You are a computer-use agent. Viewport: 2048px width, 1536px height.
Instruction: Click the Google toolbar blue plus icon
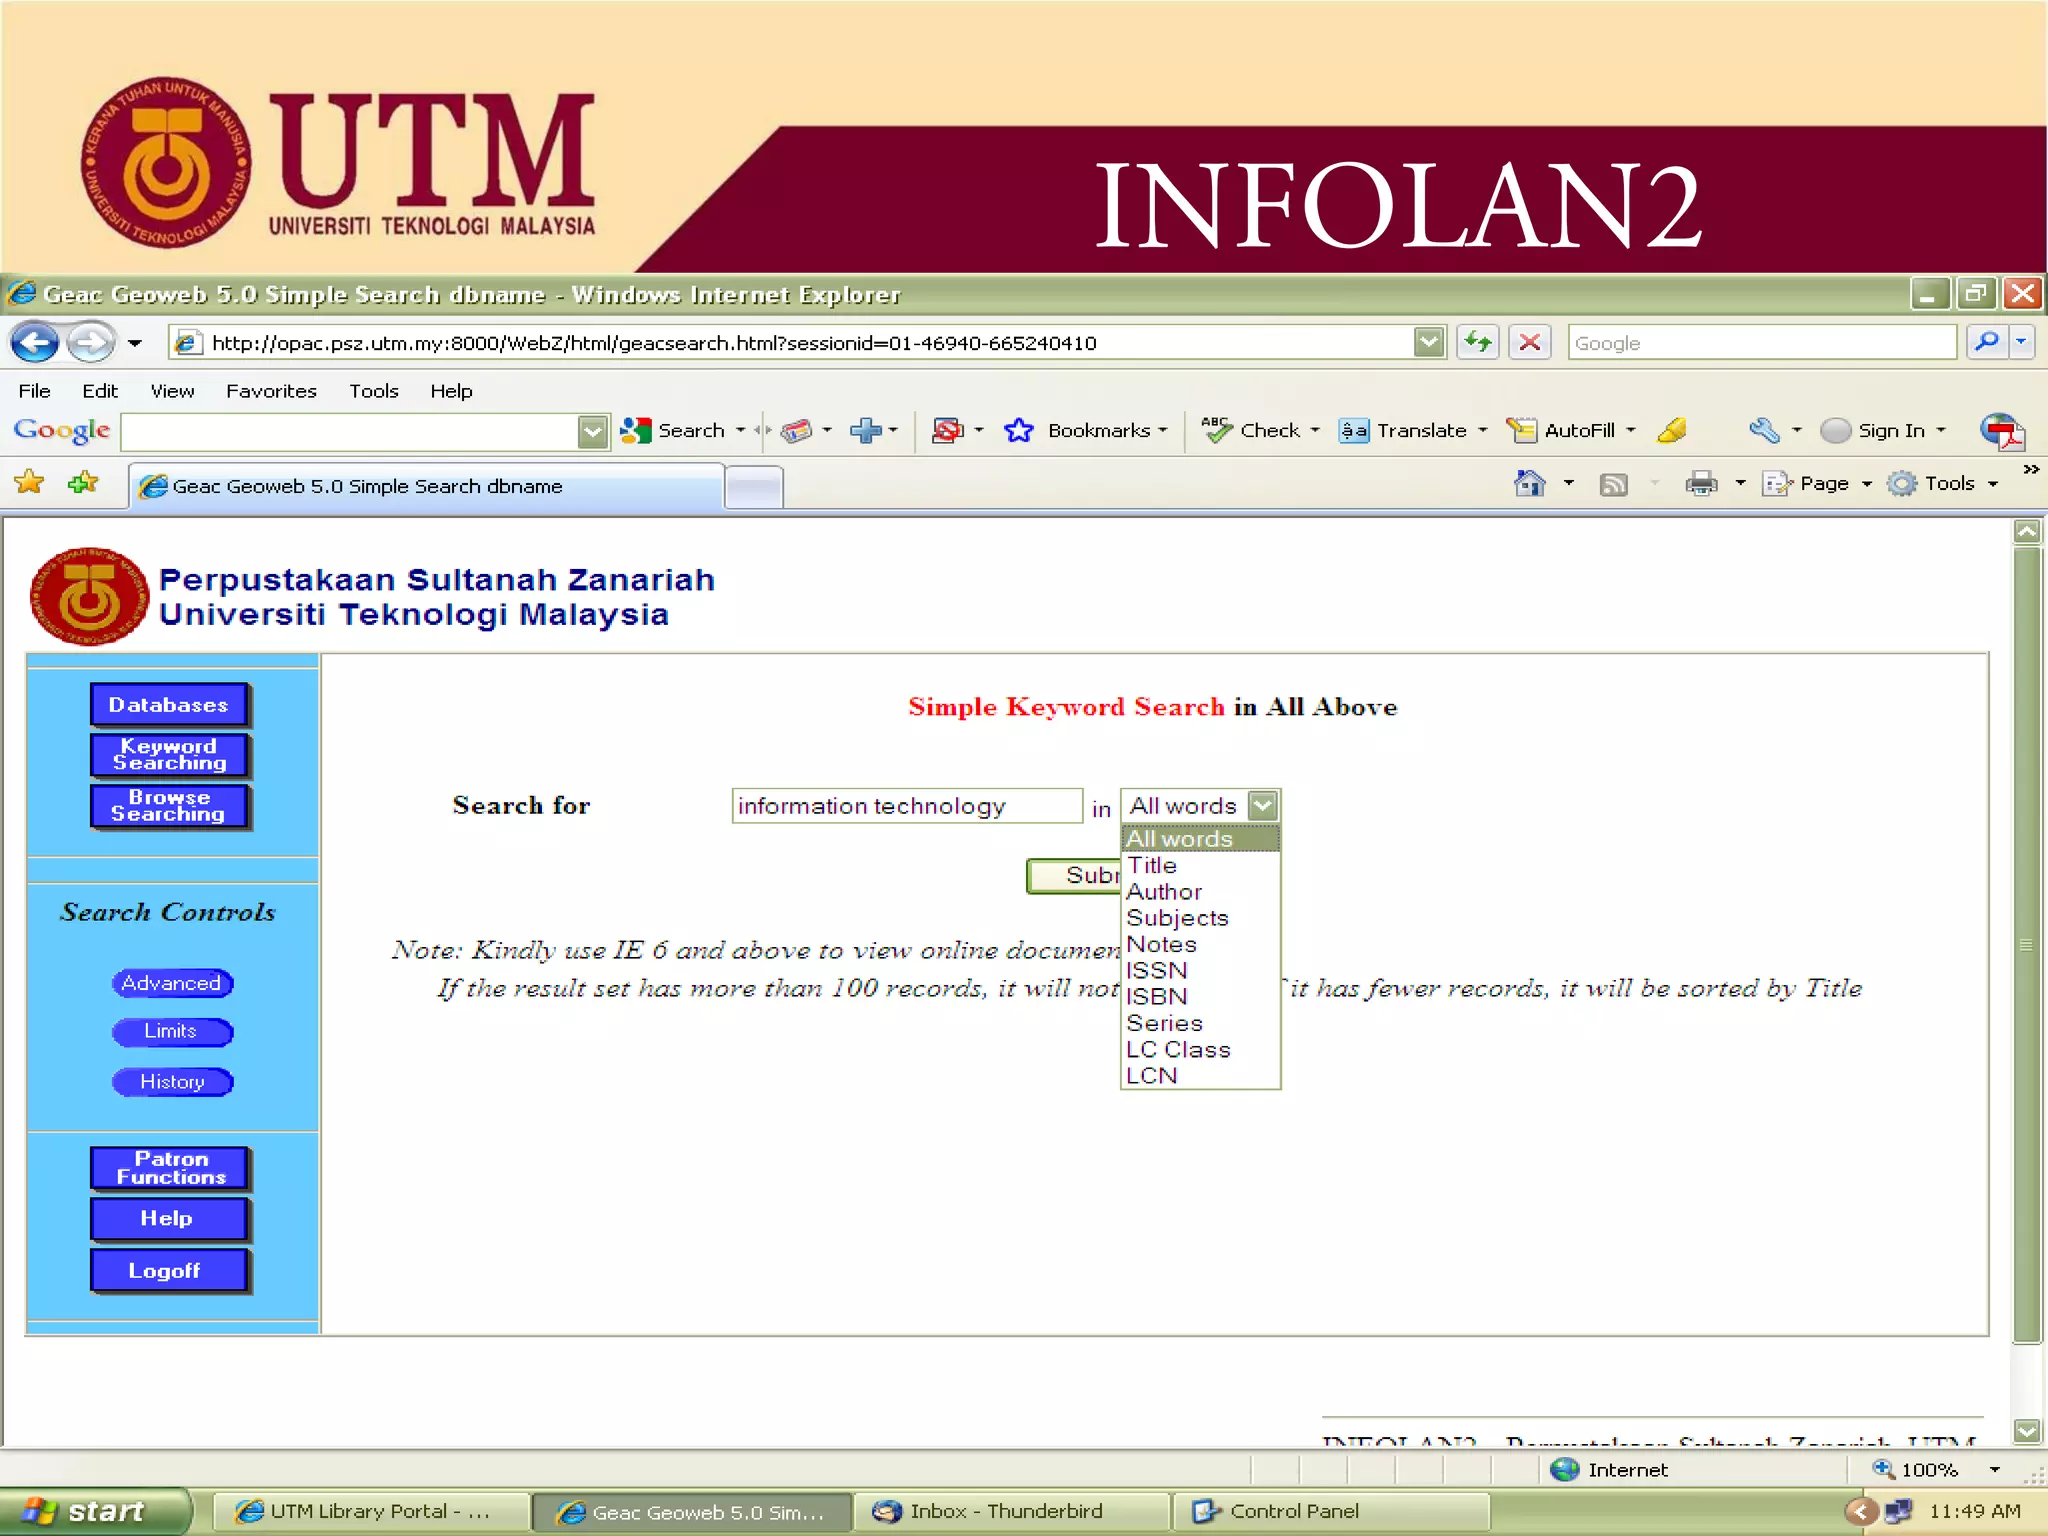tap(865, 431)
